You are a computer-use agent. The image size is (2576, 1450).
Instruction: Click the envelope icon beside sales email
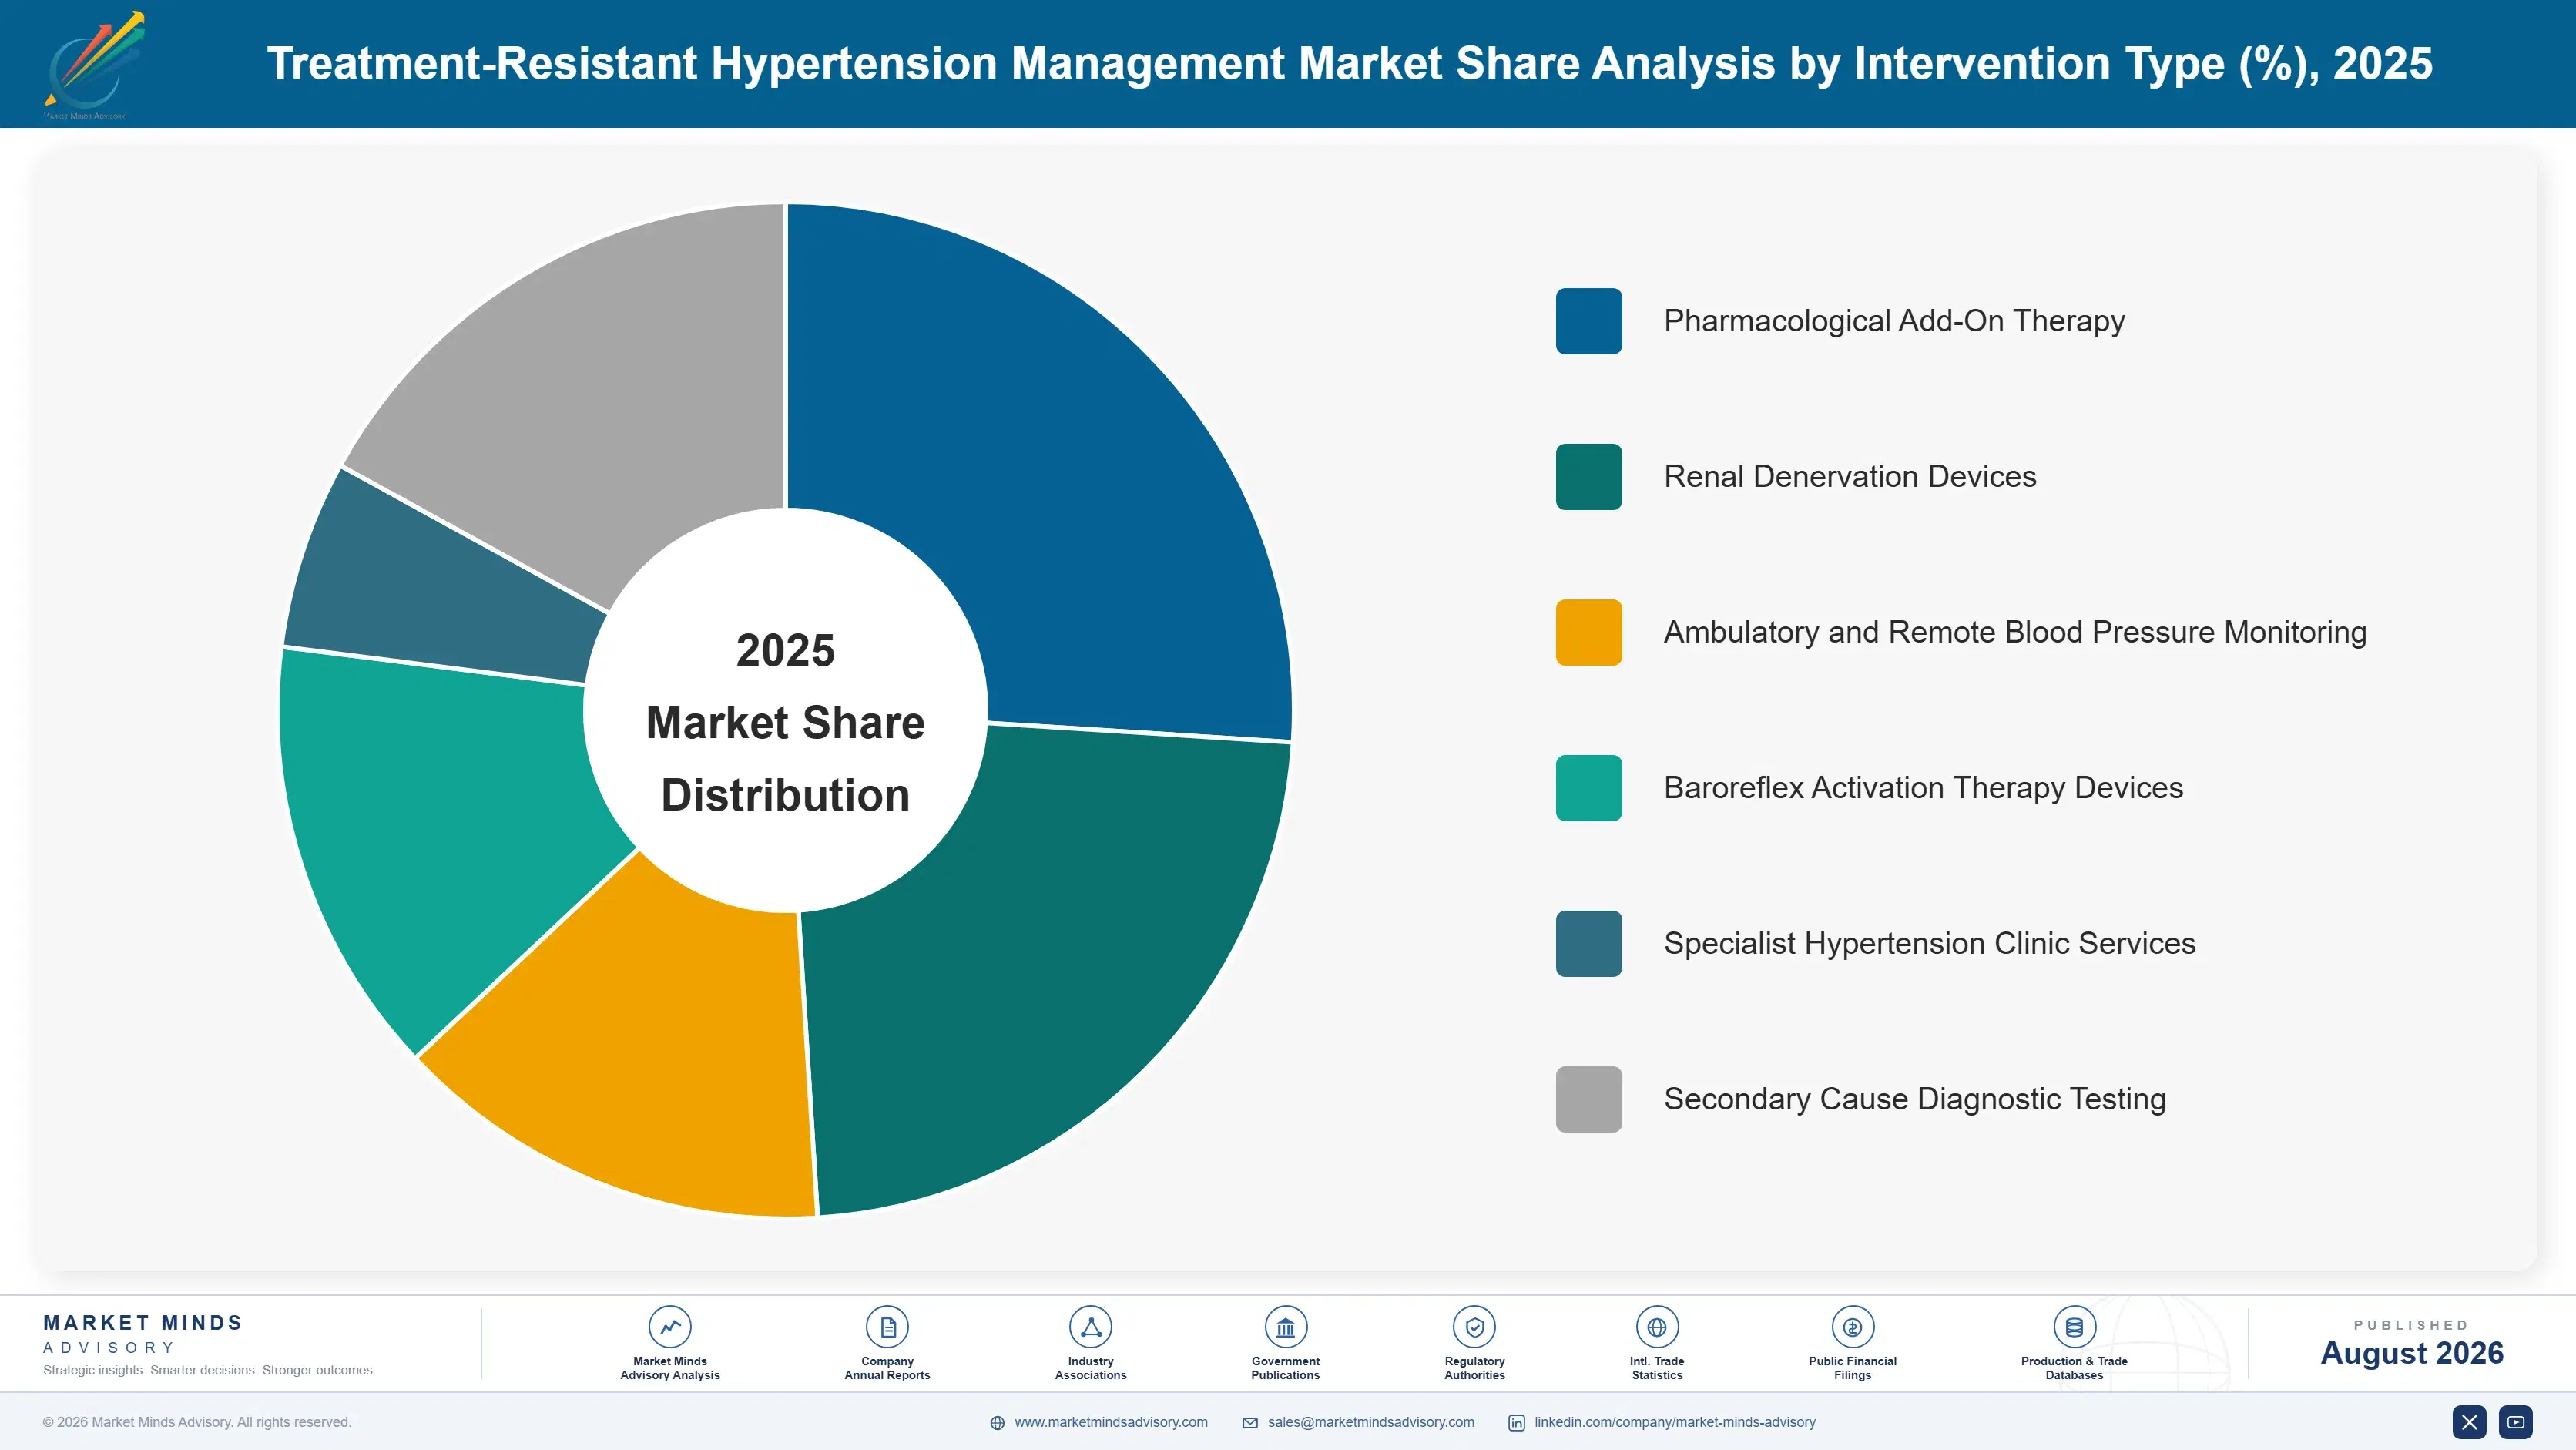click(x=1250, y=1423)
